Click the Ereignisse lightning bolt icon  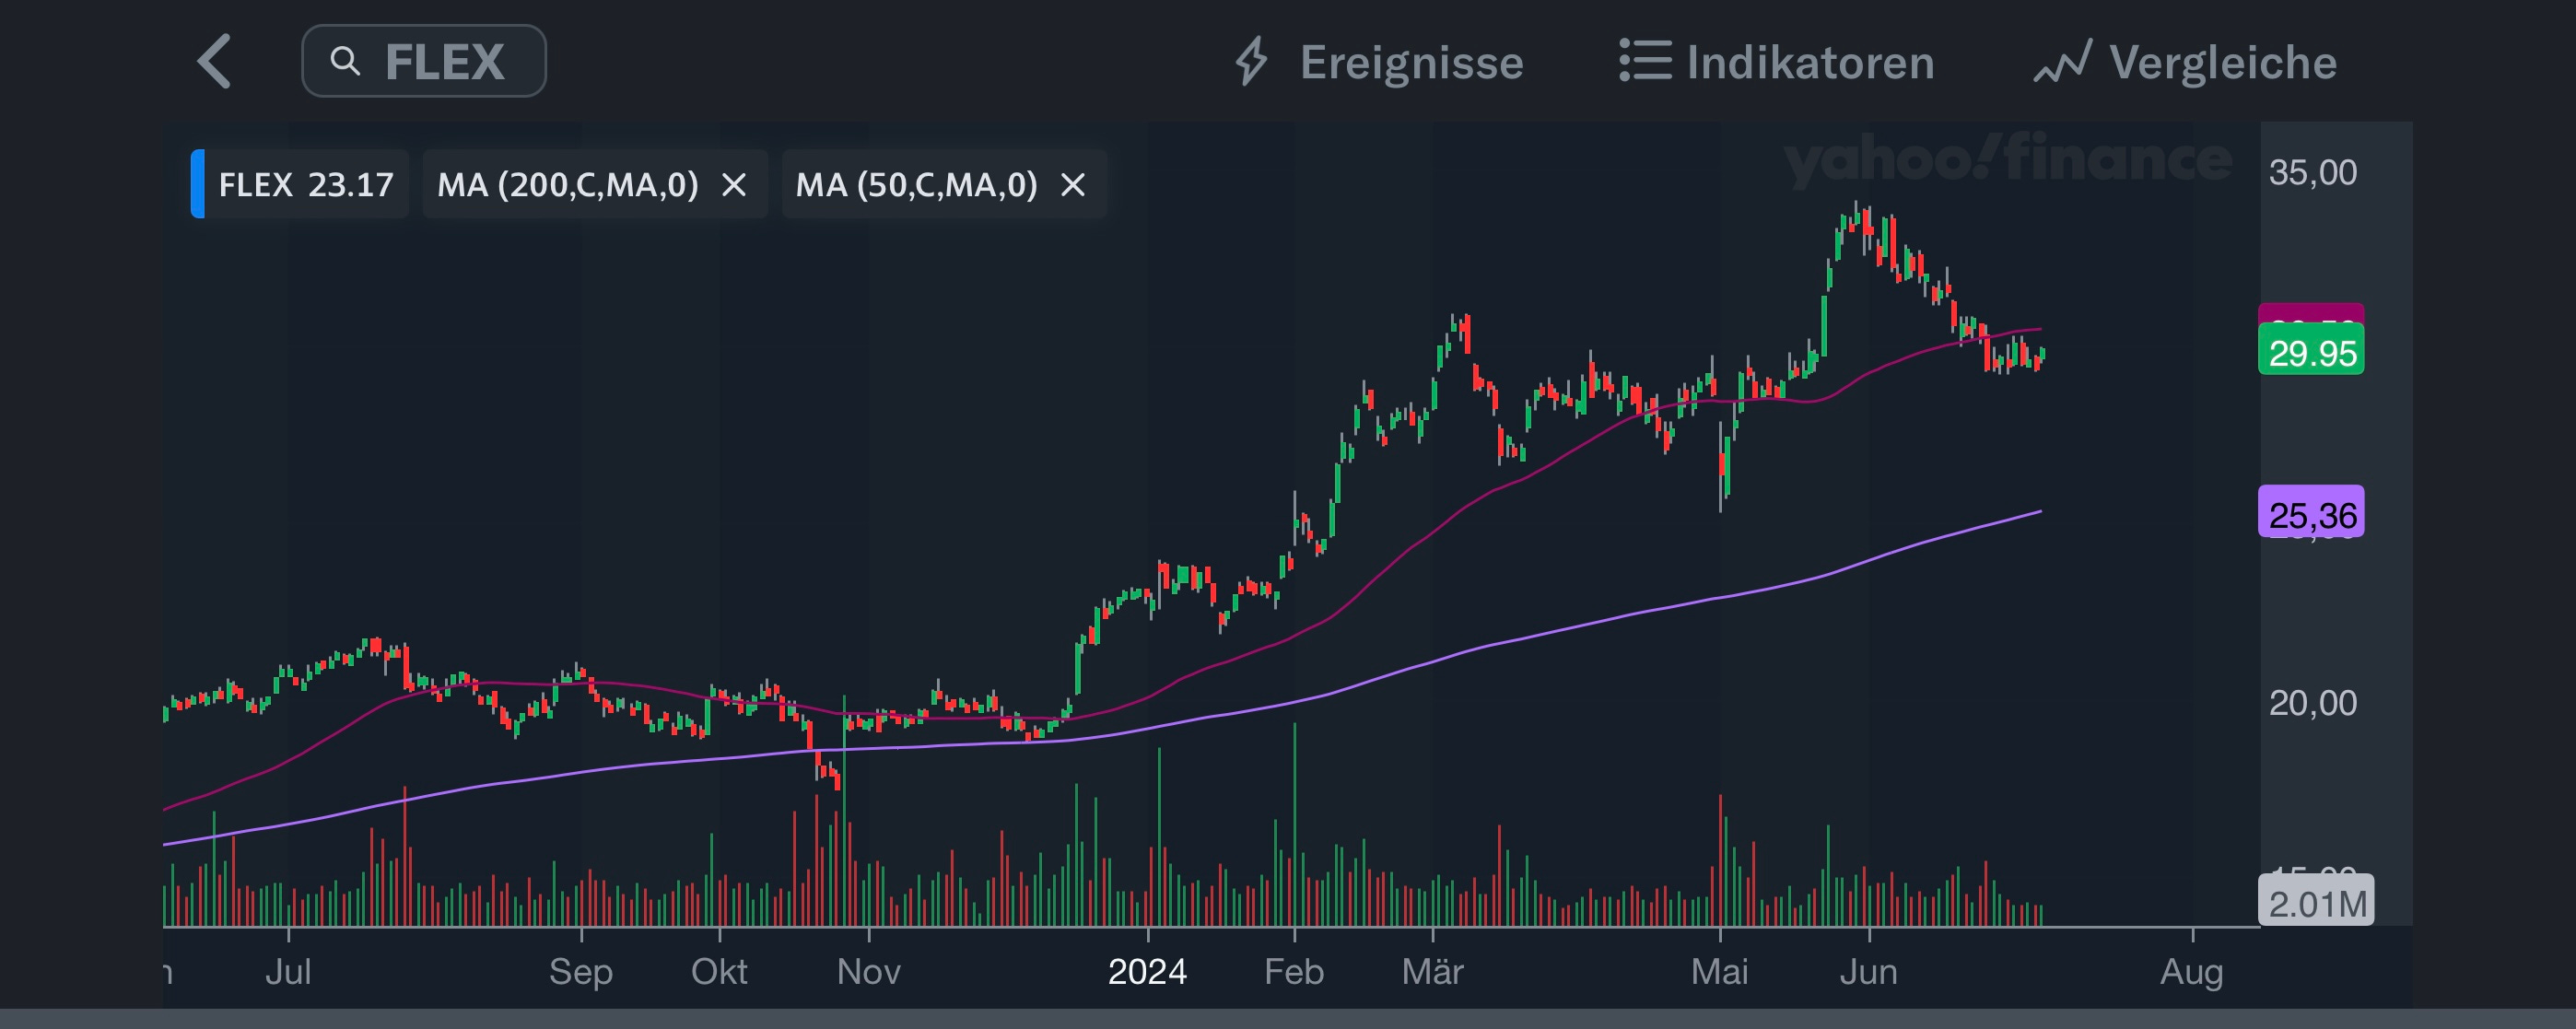[1251, 62]
